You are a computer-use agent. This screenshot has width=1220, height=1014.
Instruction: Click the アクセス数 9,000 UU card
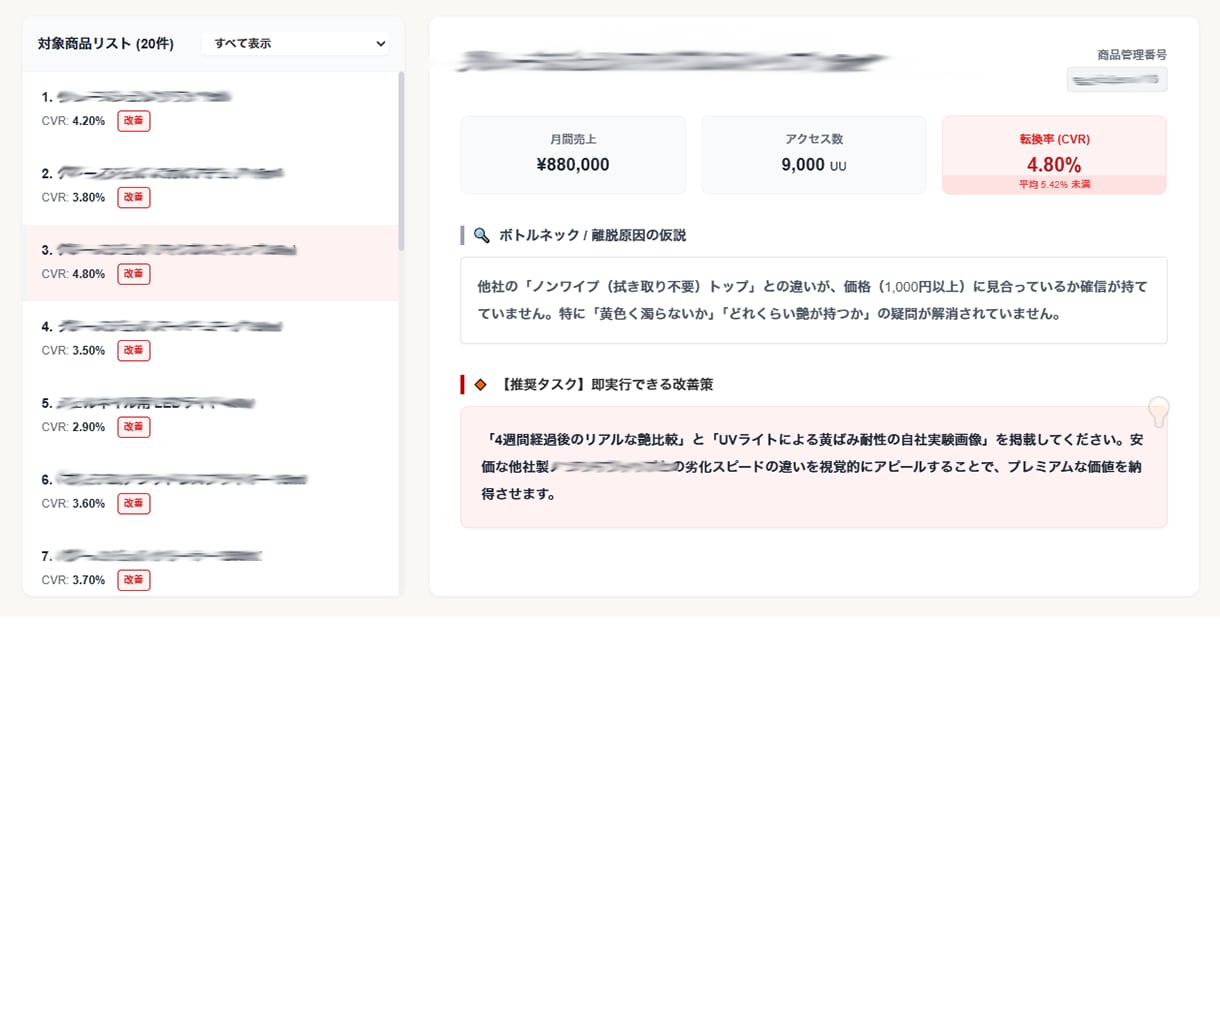[814, 155]
